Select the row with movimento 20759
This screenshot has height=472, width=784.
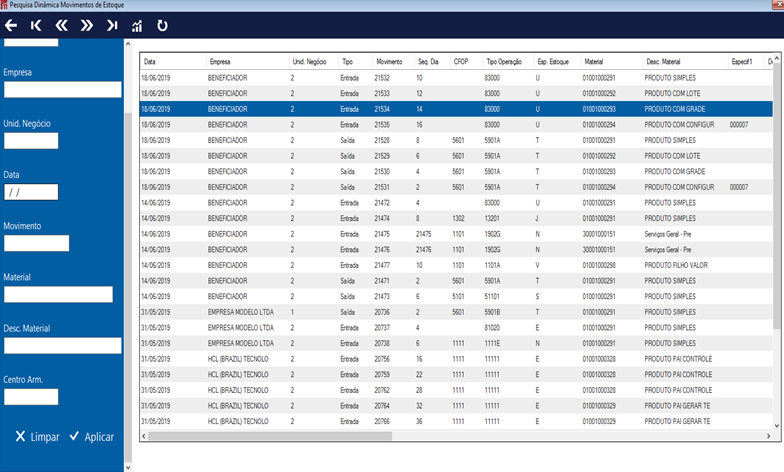pos(456,374)
